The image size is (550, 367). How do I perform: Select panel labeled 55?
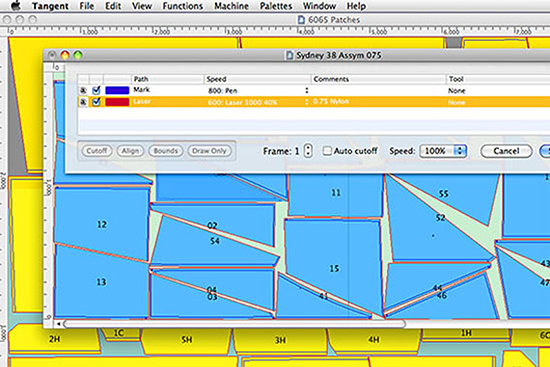444,193
